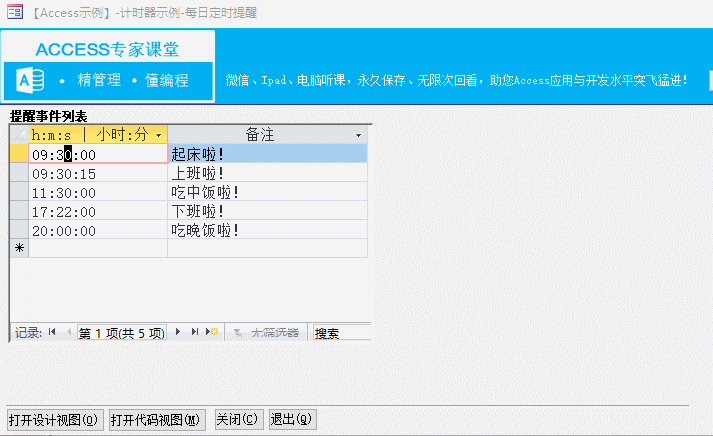Click the 提醒事件列表 label

(x=49, y=116)
